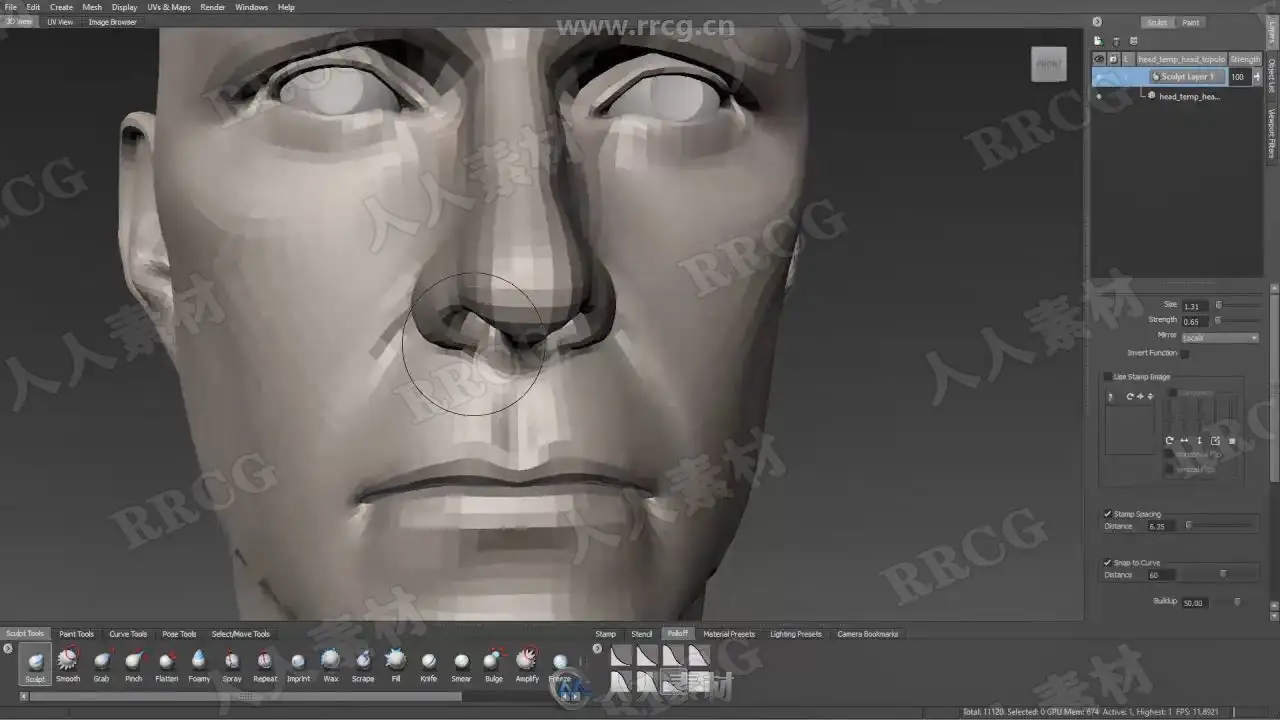Viewport: 1280px width, 720px height.
Task: Toggle visibility dot of head_temp_hea... object
Action: (1099, 96)
